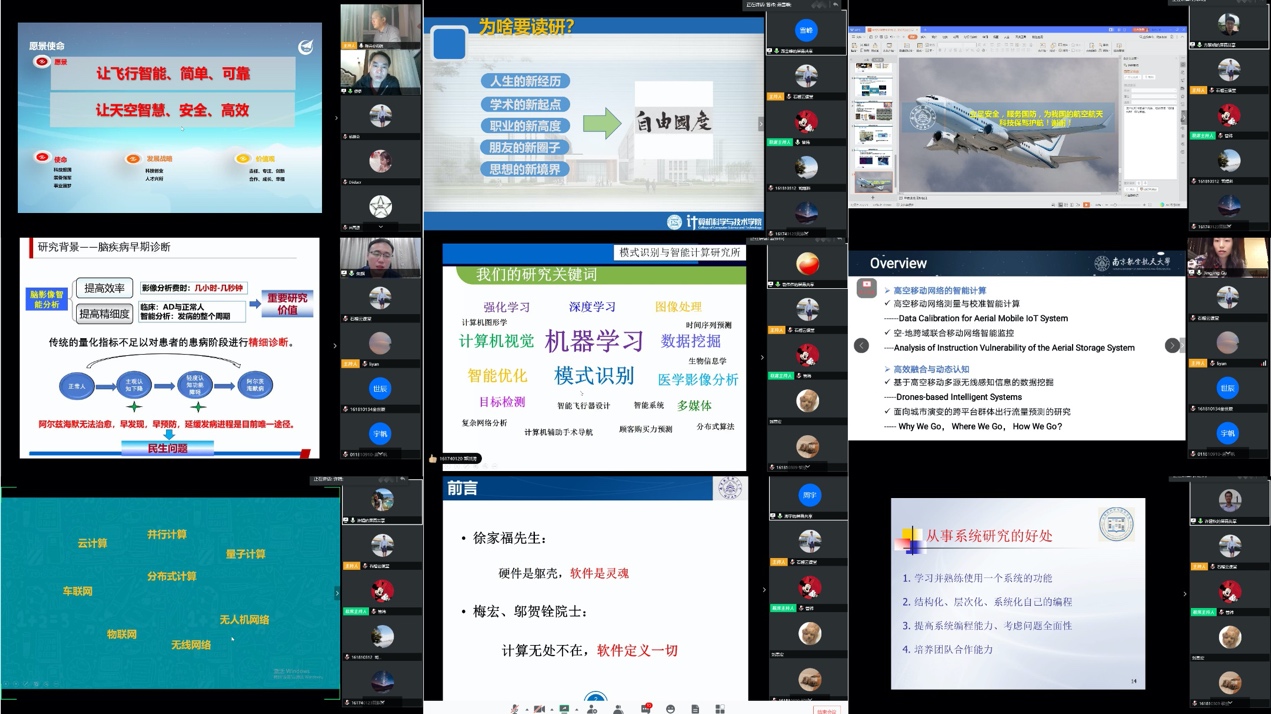Collapse the participant panel beside the 前言 slide
Image resolution: width=1271 pixels, height=714 pixels.
coord(764,590)
